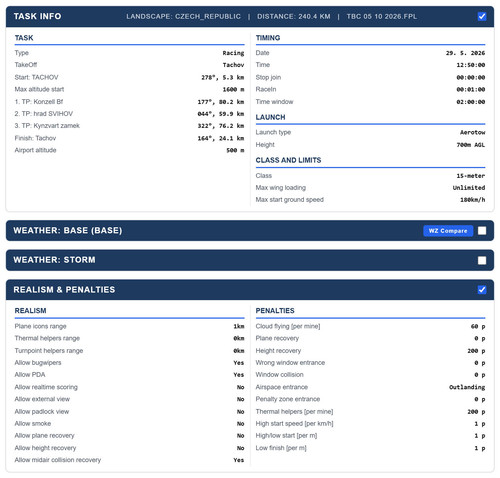Click the Turnpoint helpers range label

[x=49, y=351]
